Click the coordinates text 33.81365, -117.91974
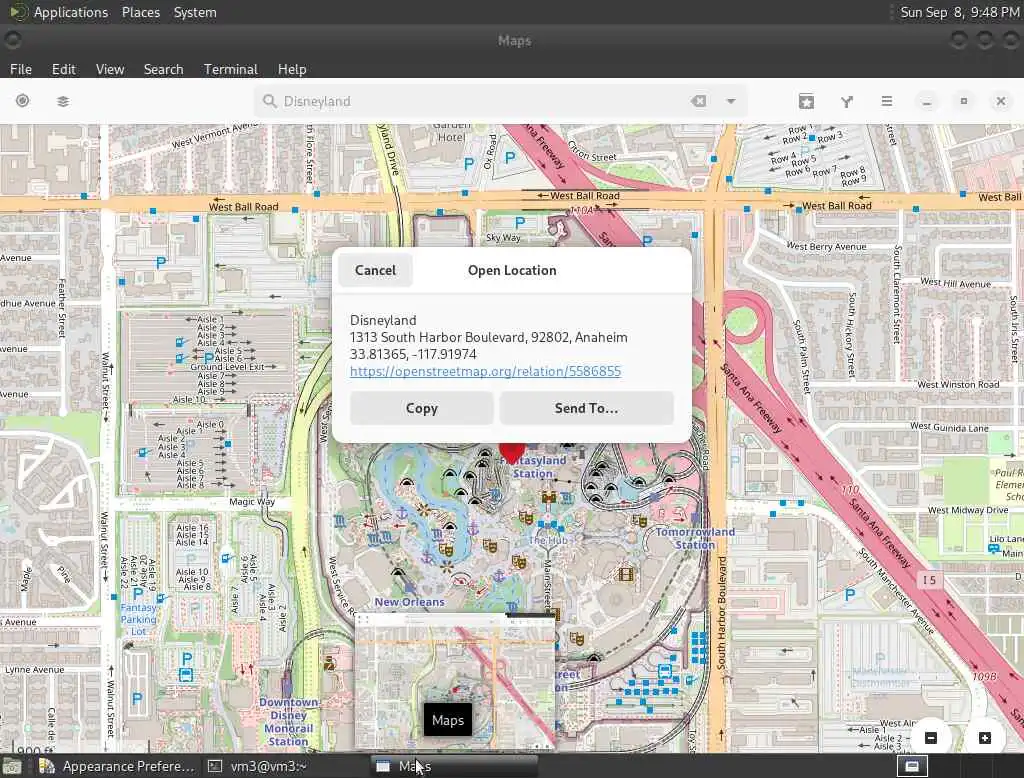This screenshot has width=1024, height=778. [x=413, y=354]
